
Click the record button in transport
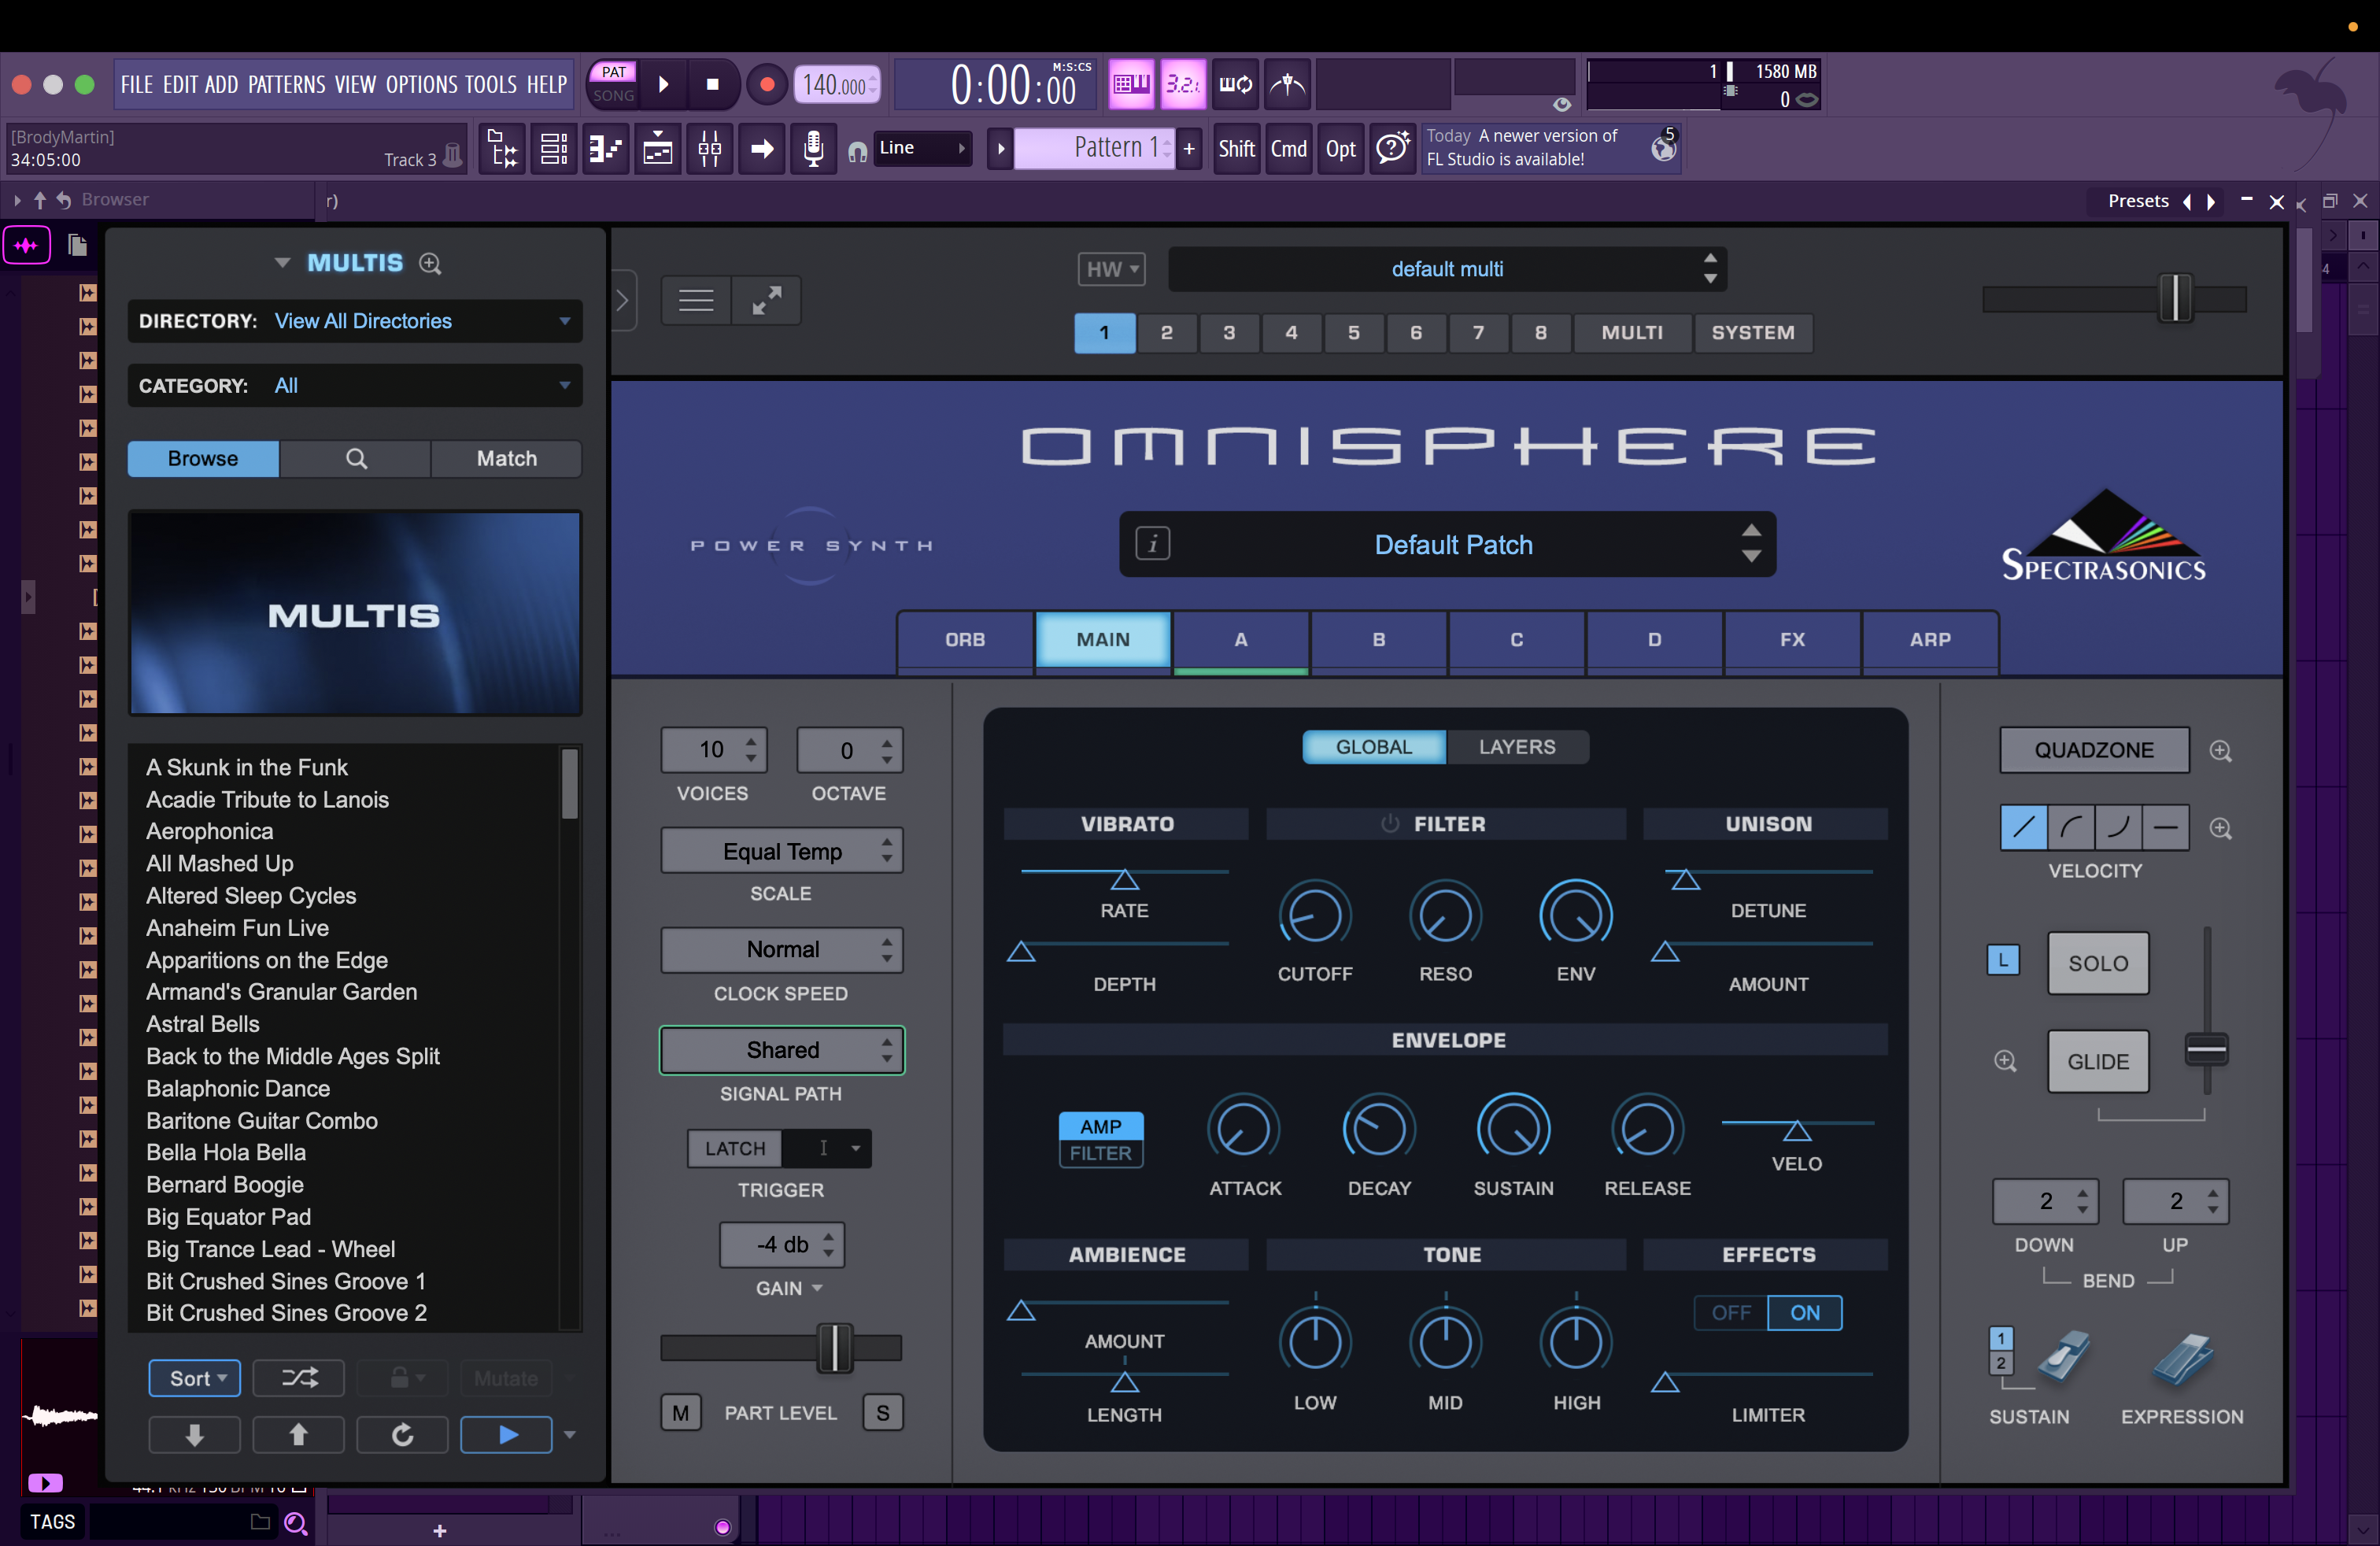pos(767,85)
